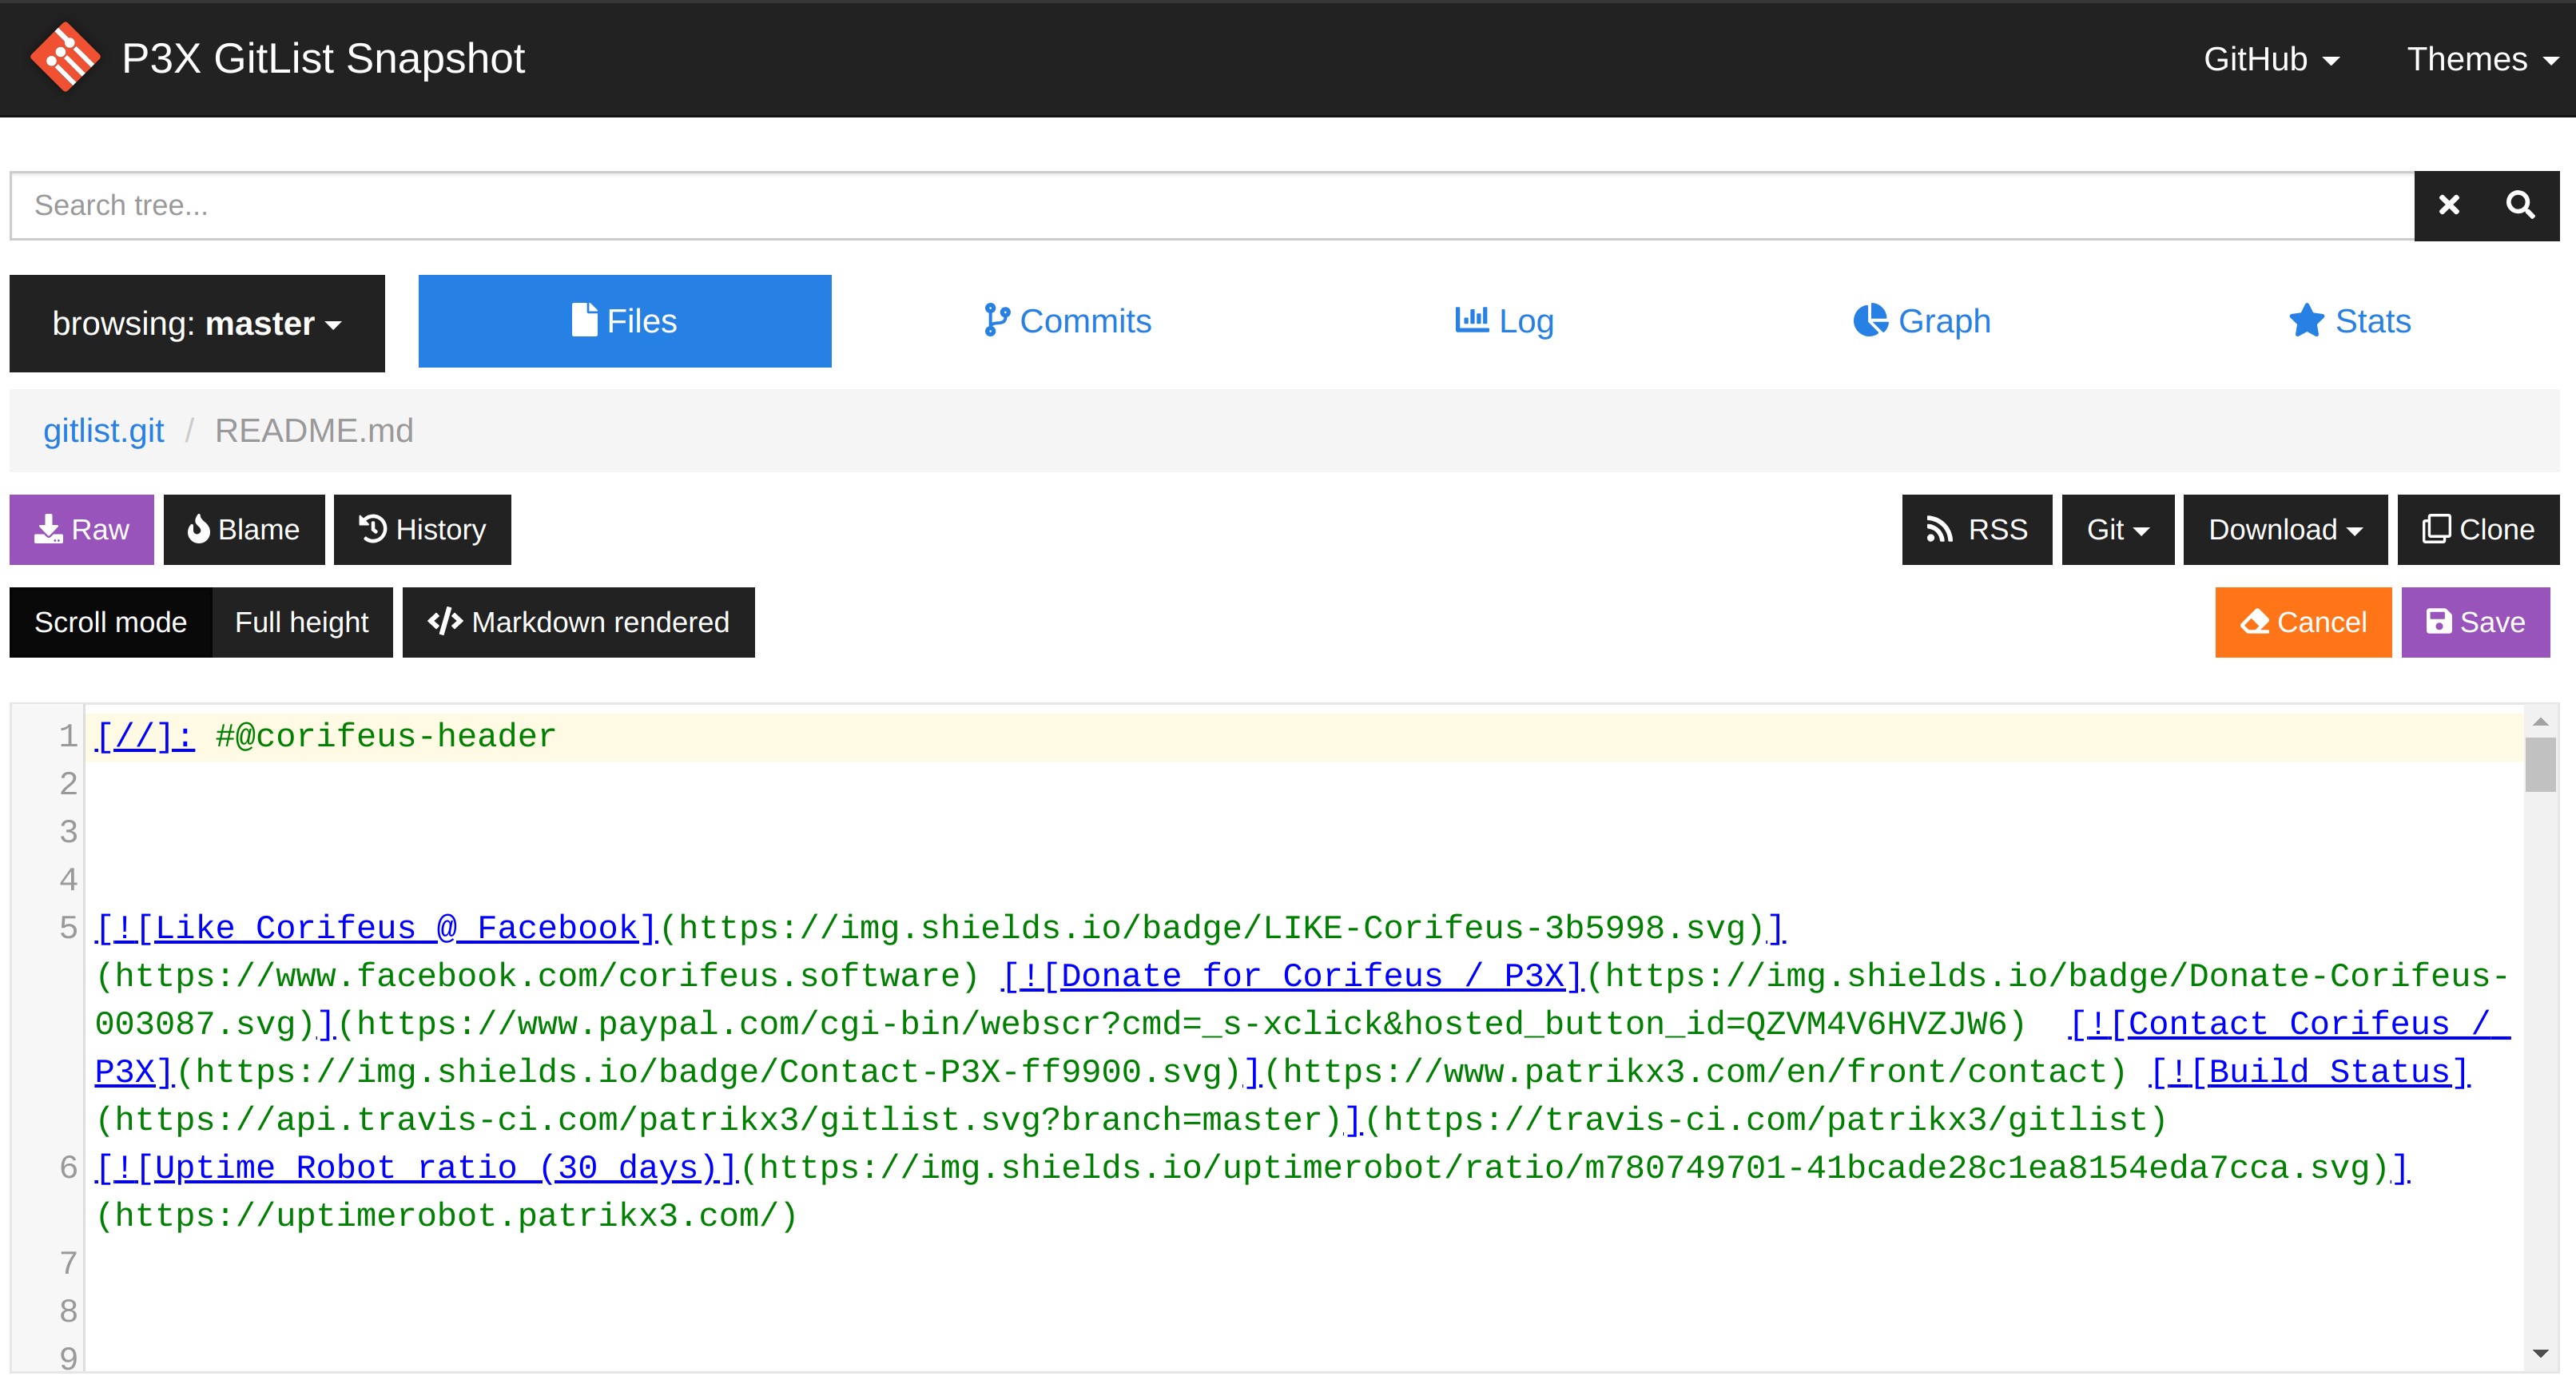
Task: Click line number 6 in the gutter
Action: 68,1167
